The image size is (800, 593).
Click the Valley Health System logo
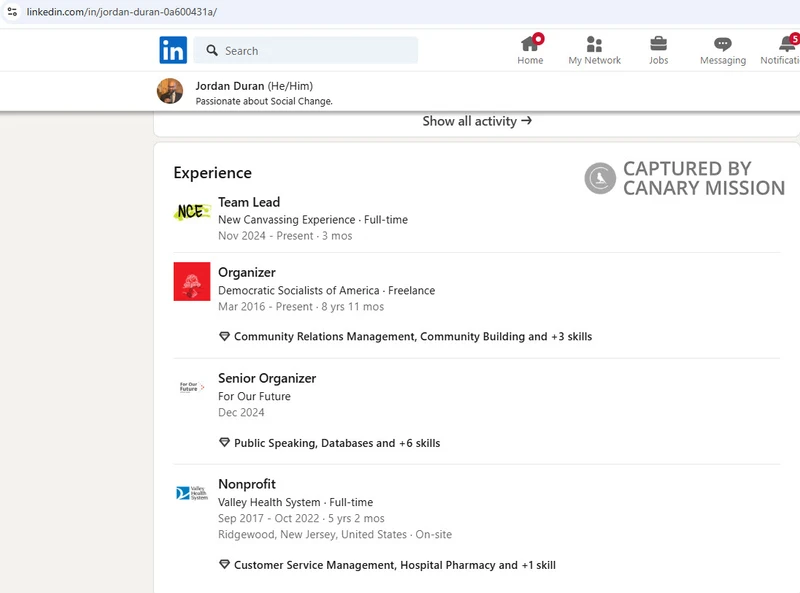click(192, 493)
